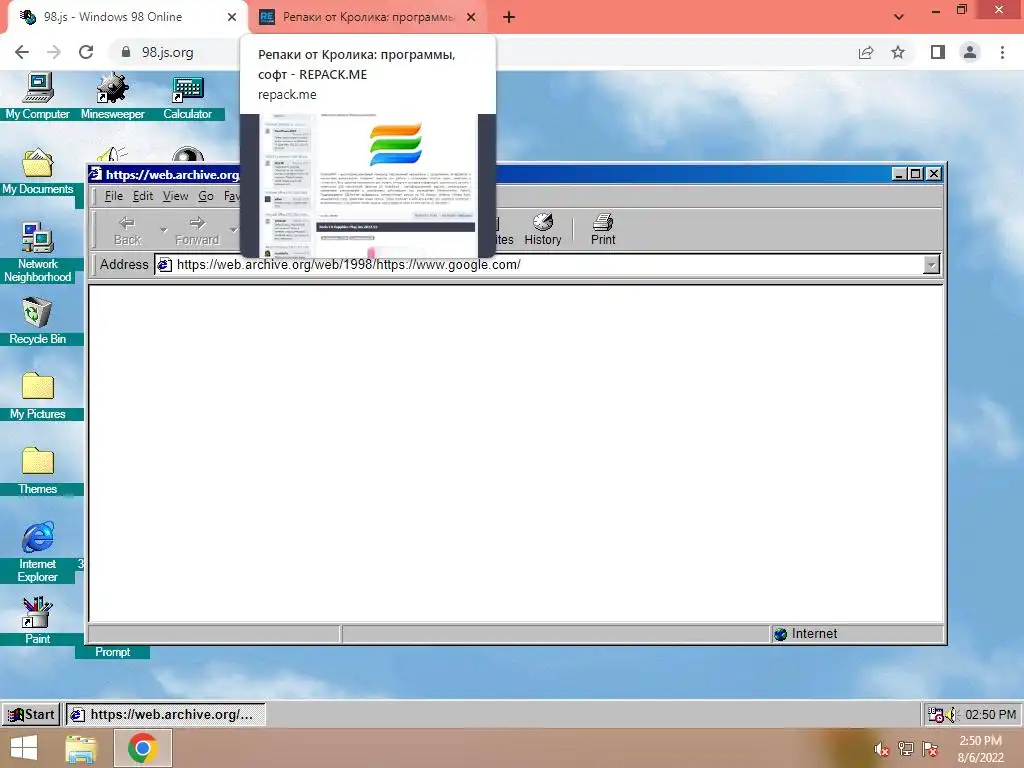Screen dimensions: 1024x768
Task: Click the Chrome 98.js.org address bar
Action: (x=168, y=52)
